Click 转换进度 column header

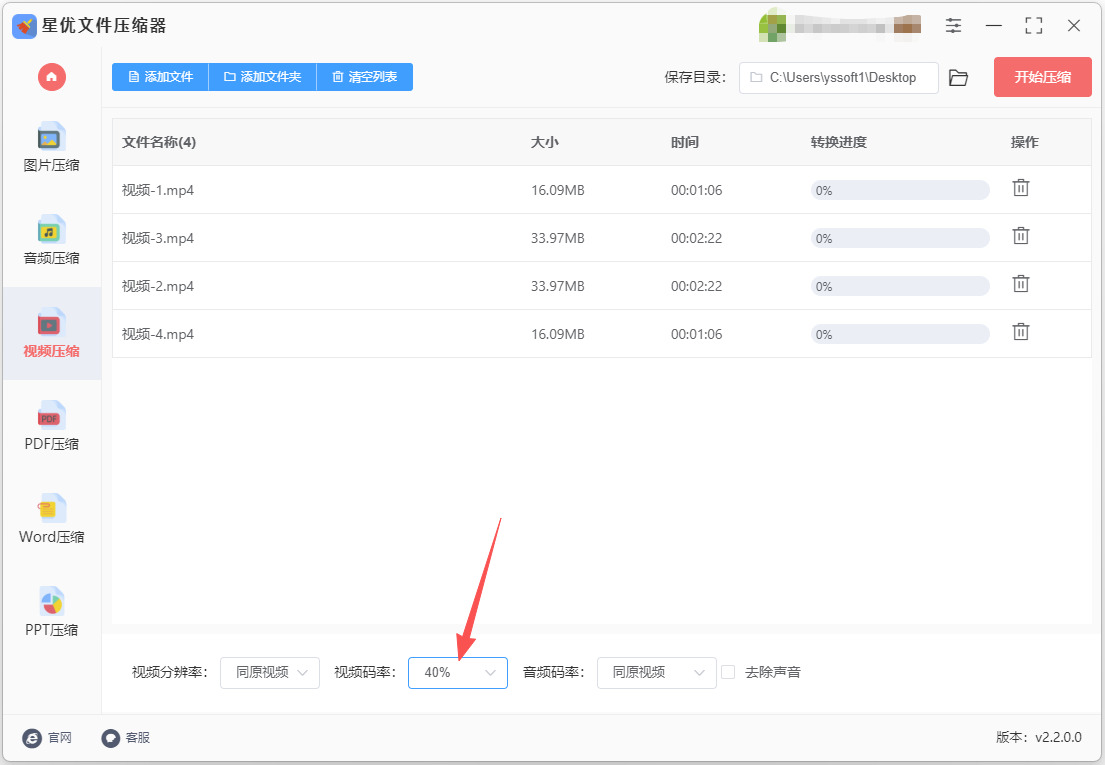click(x=839, y=142)
